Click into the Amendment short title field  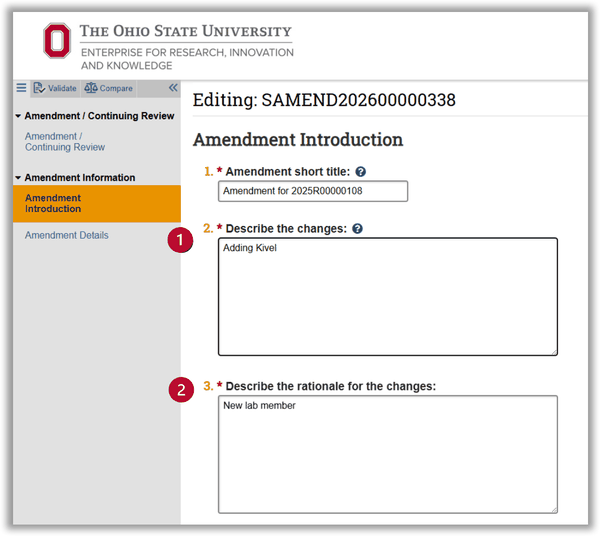click(x=313, y=191)
